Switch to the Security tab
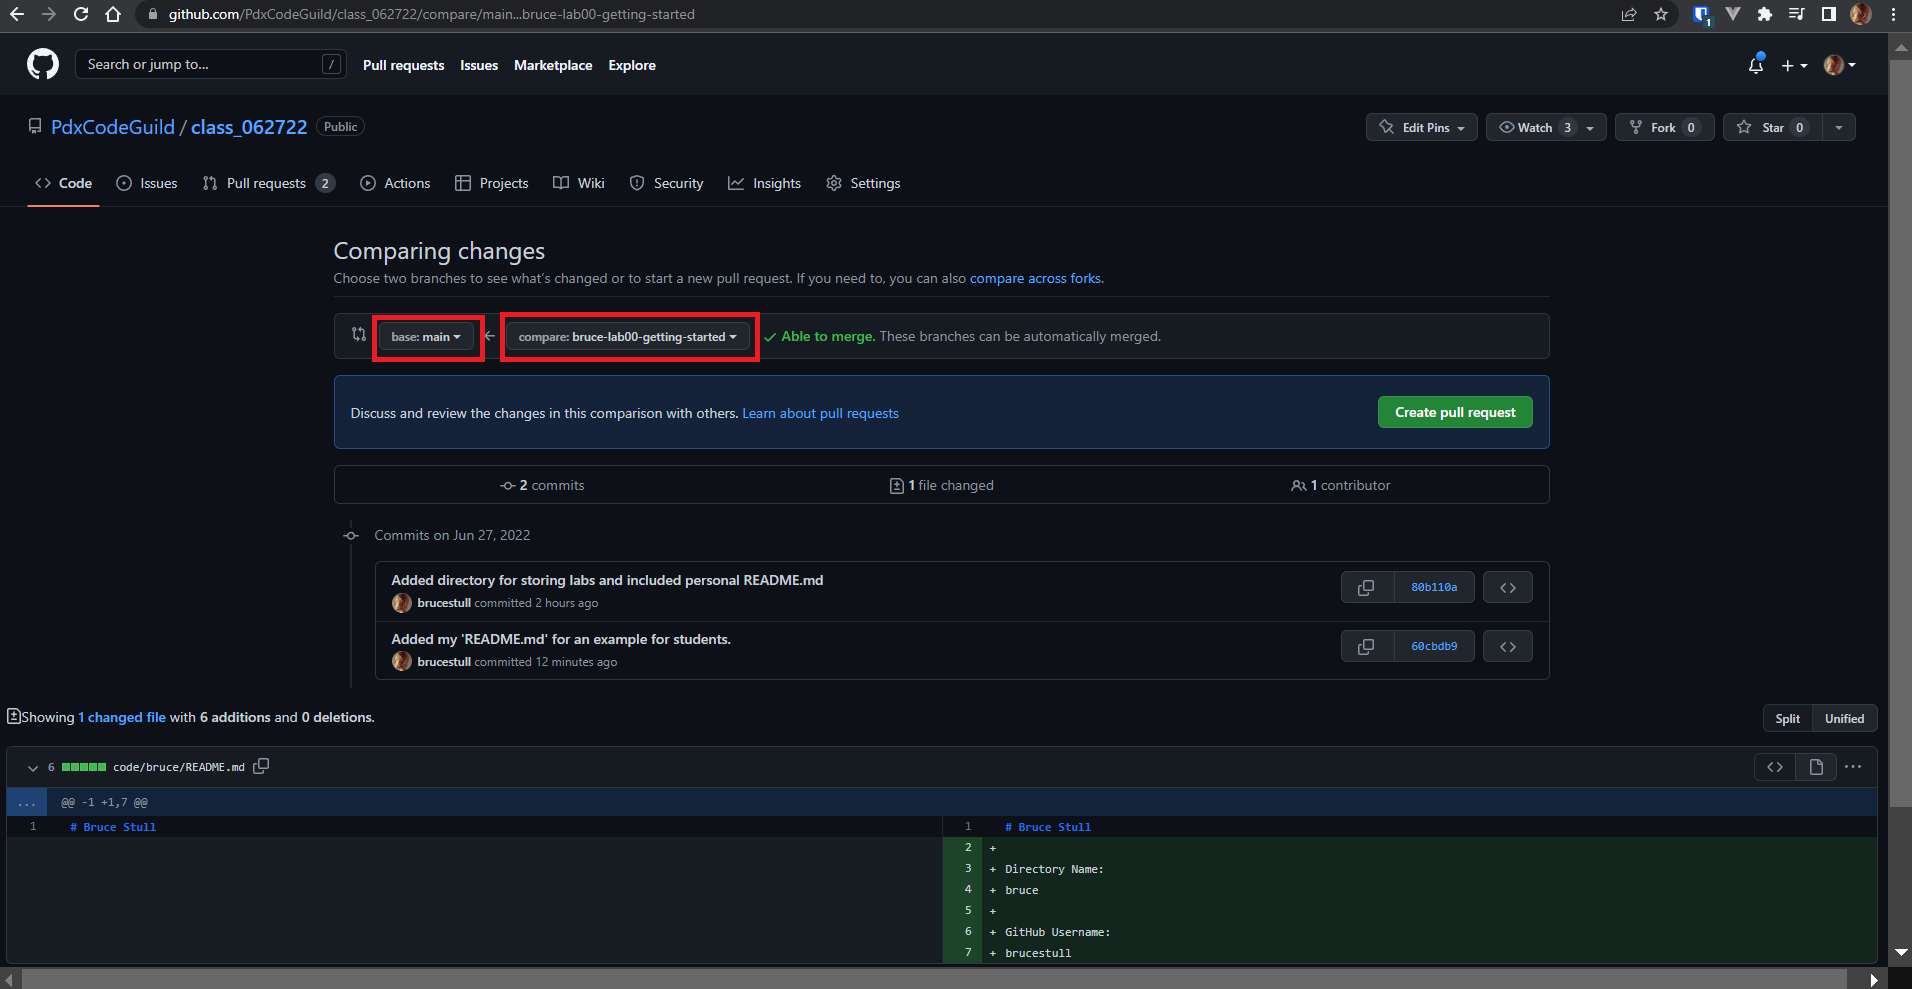The image size is (1912, 989). [x=666, y=183]
